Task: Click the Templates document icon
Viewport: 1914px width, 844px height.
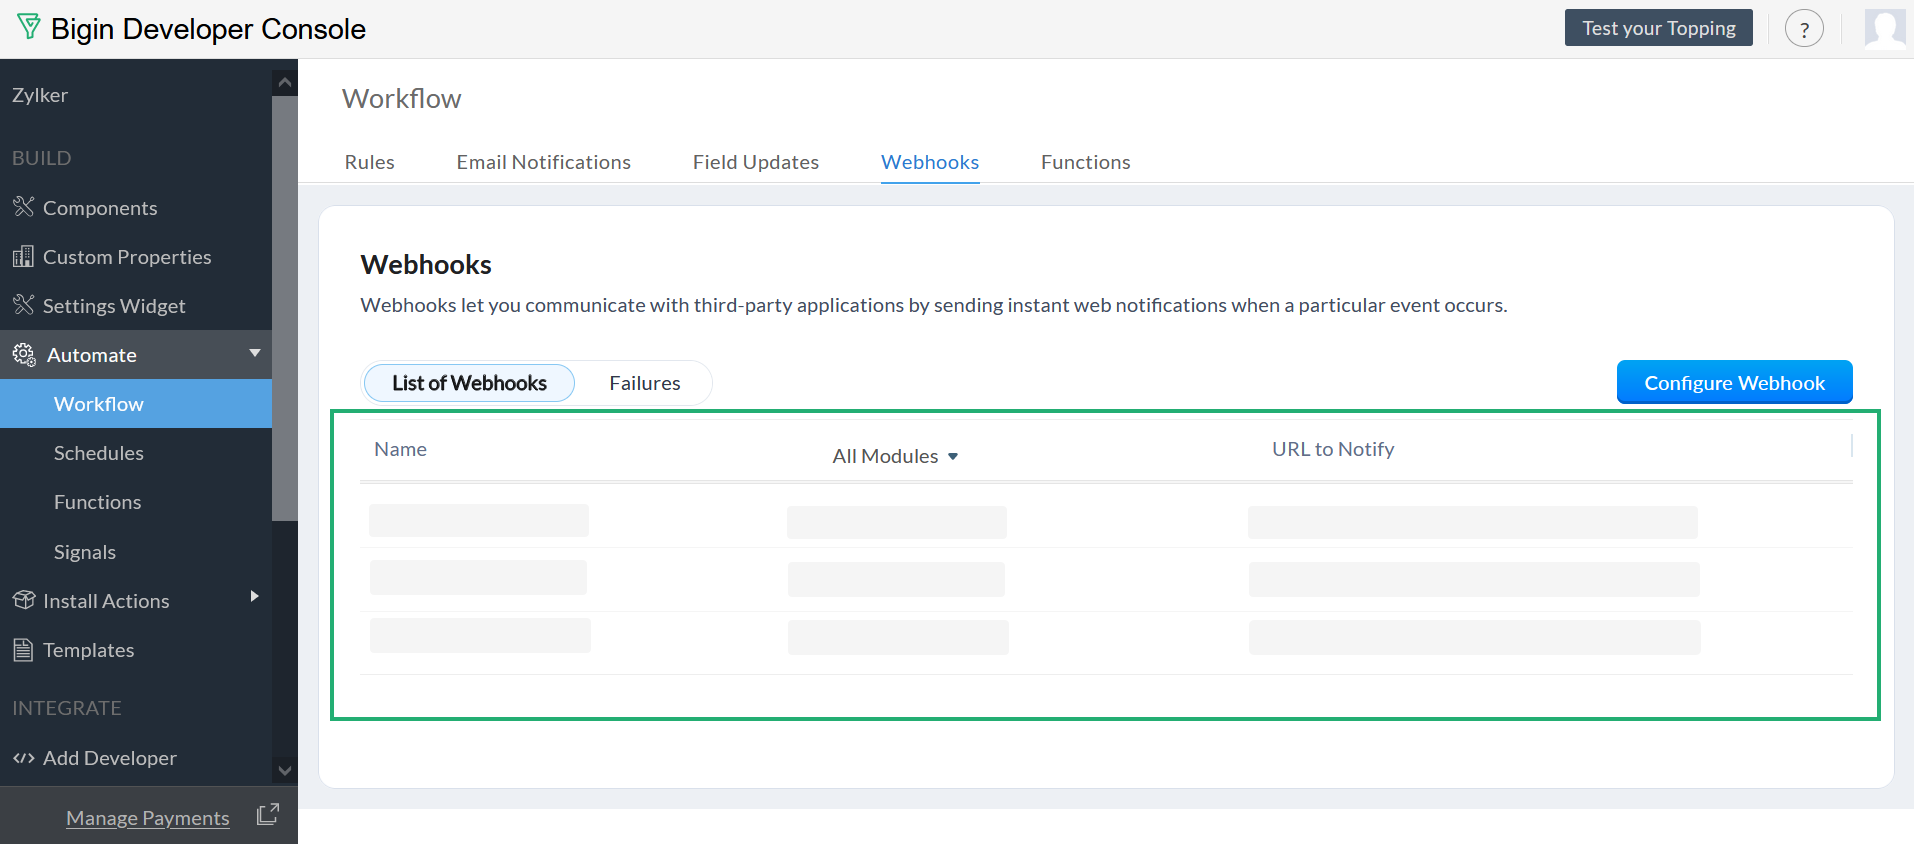Action: click(x=23, y=649)
